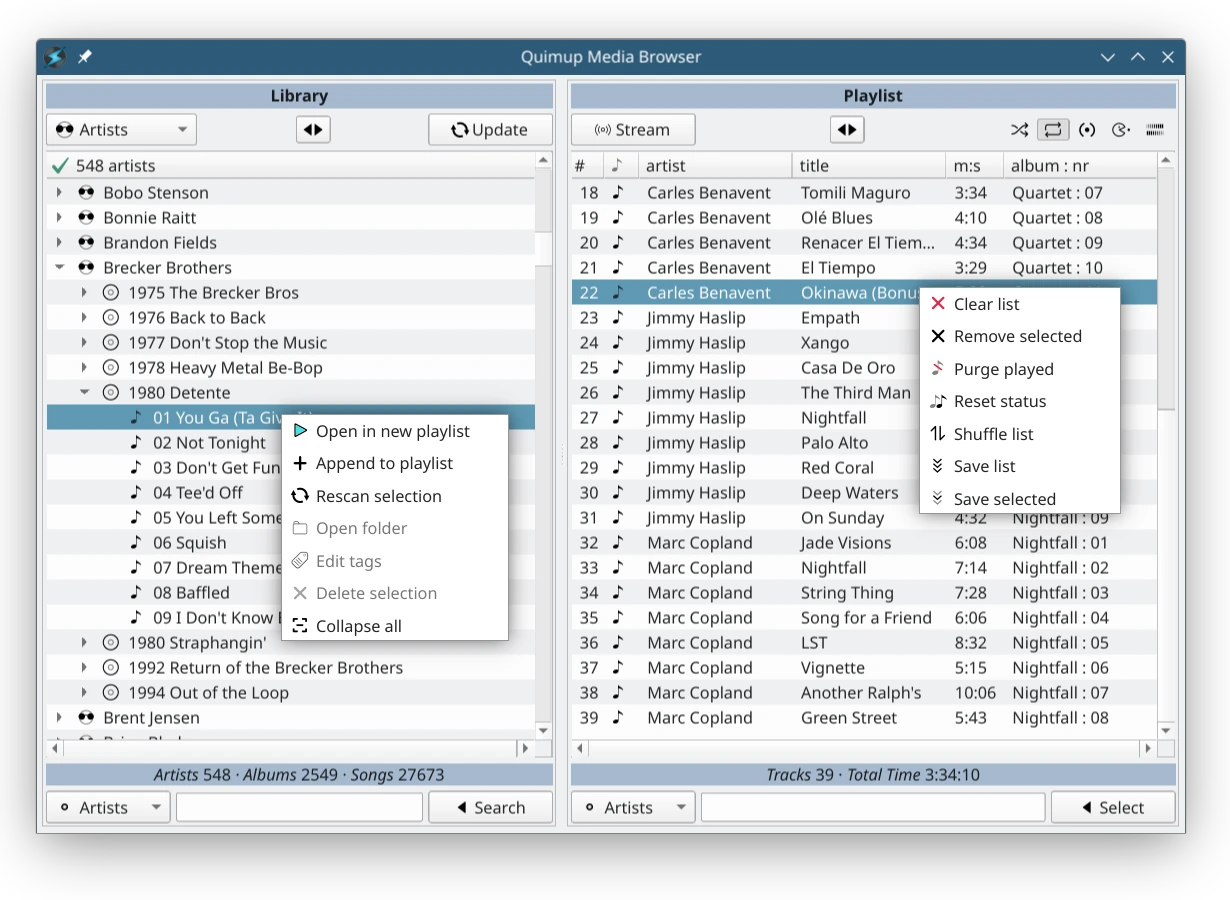Image resolution: width=1230 pixels, height=900 pixels.
Task: Click the 1976 Back to Back disc icon
Action: coord(111,318)
